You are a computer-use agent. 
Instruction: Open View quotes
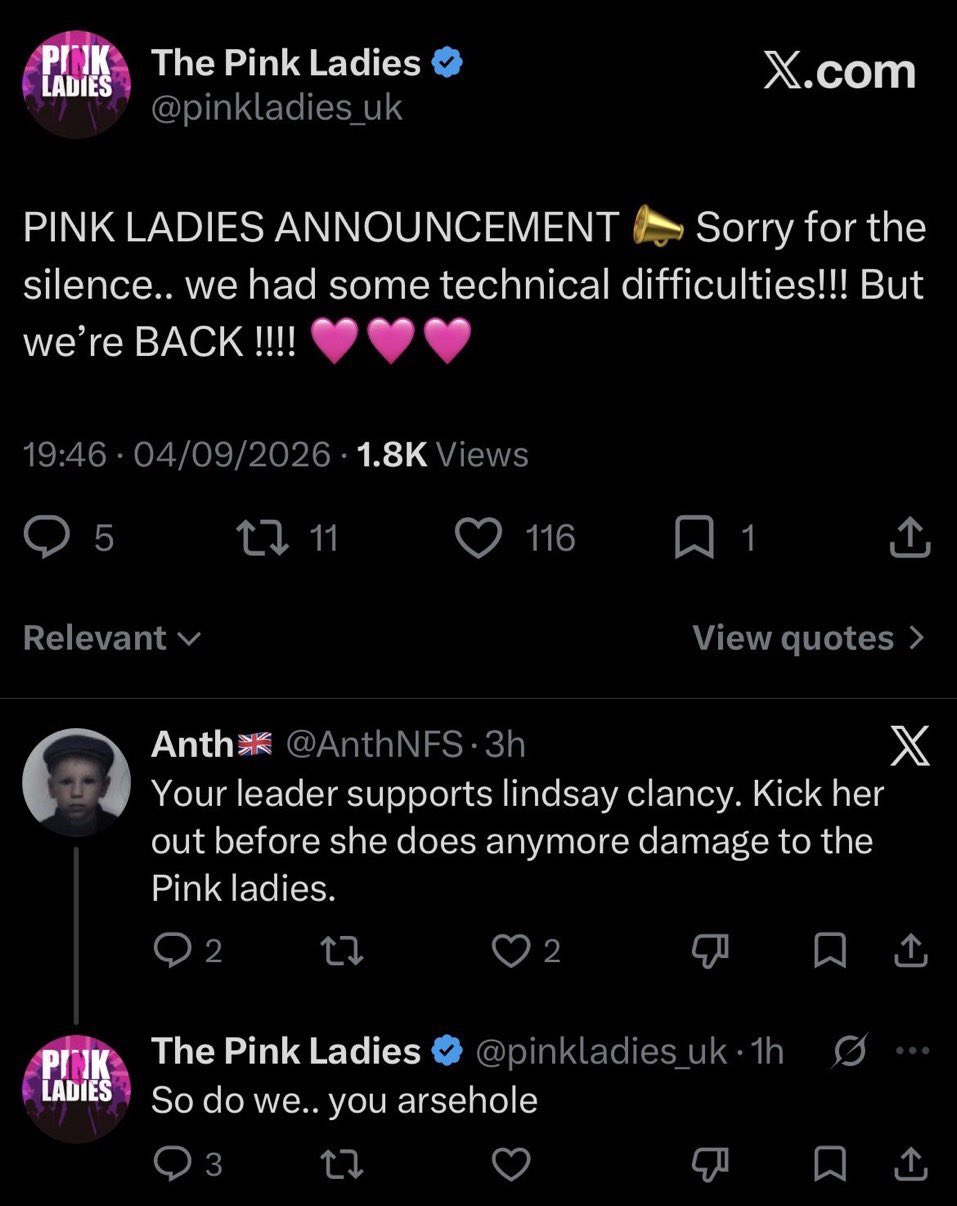click(808, 638)
